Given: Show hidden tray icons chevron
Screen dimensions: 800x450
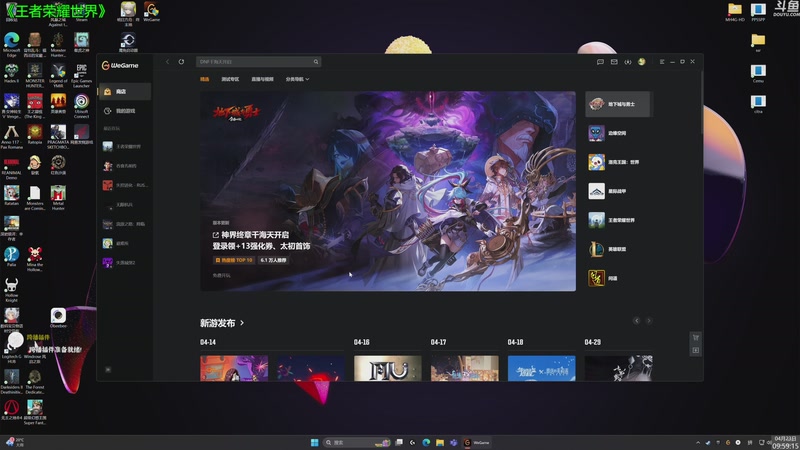Looking at the screenshot, I should tap(697, 442).
